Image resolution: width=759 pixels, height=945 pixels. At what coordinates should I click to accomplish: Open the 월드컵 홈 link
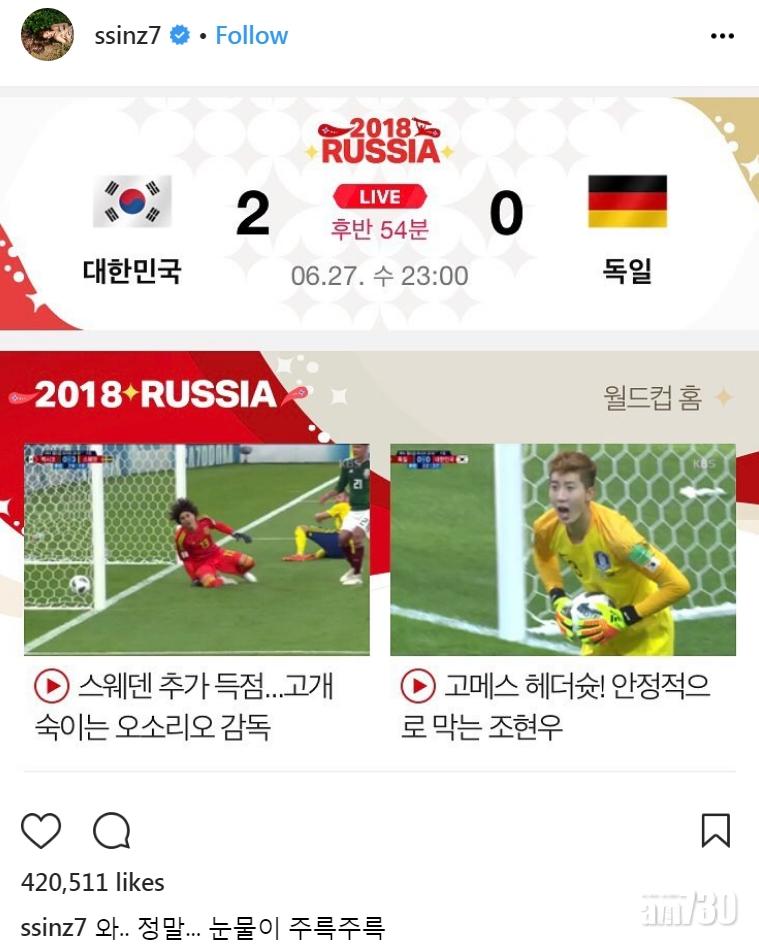click(x=652, y=398)
